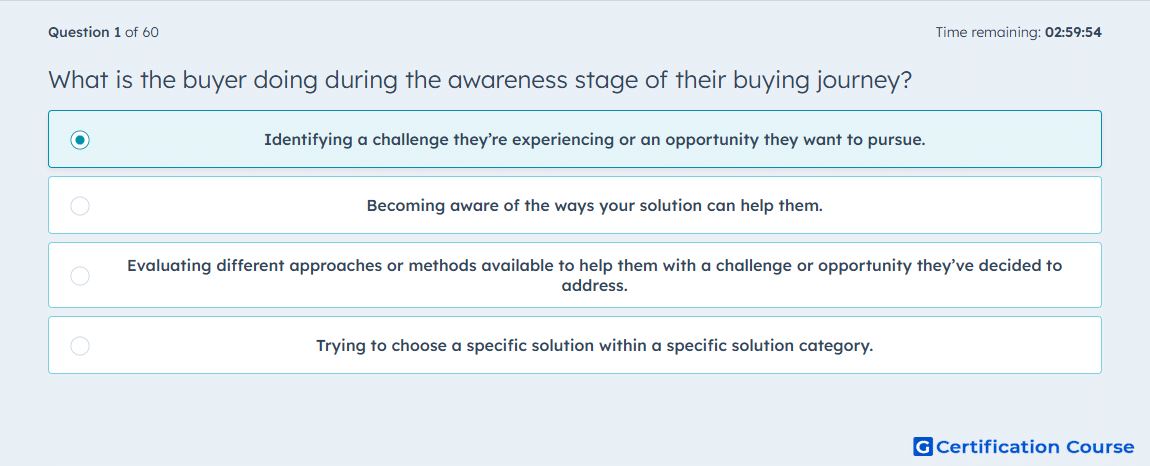The height and width of the screenshot is (466, 1150).
Task: Click the 'Becoming aware of the ways your solution' text
Action: click(x=594, y=205)
